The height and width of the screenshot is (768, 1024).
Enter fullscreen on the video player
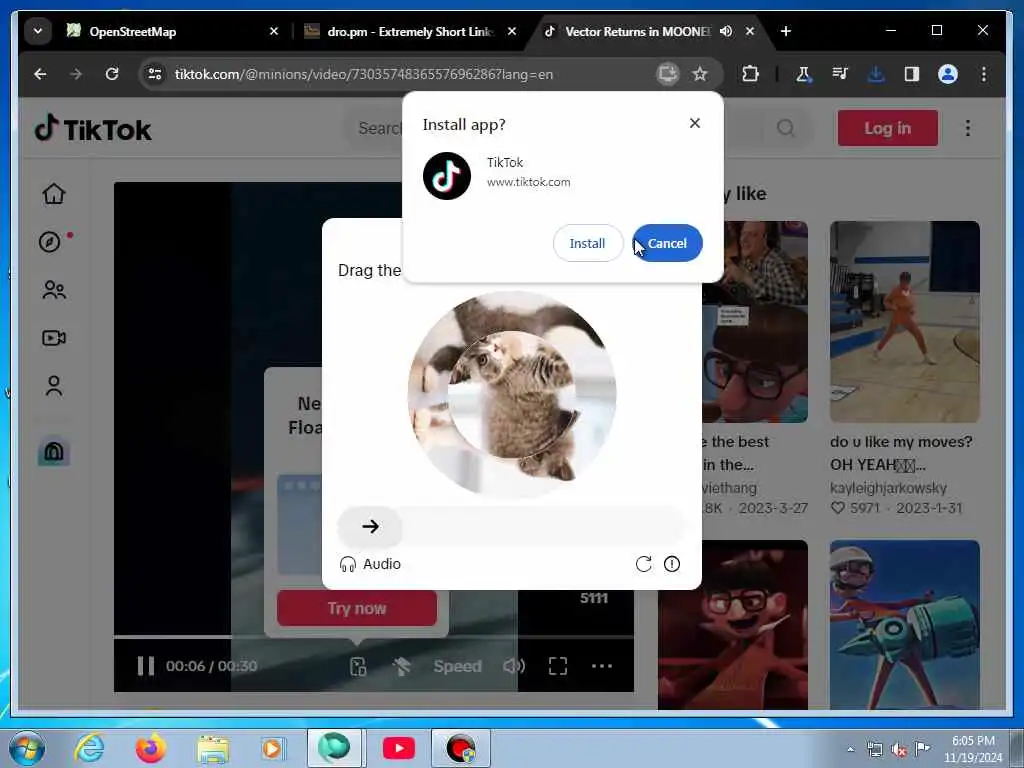point(558,666)
